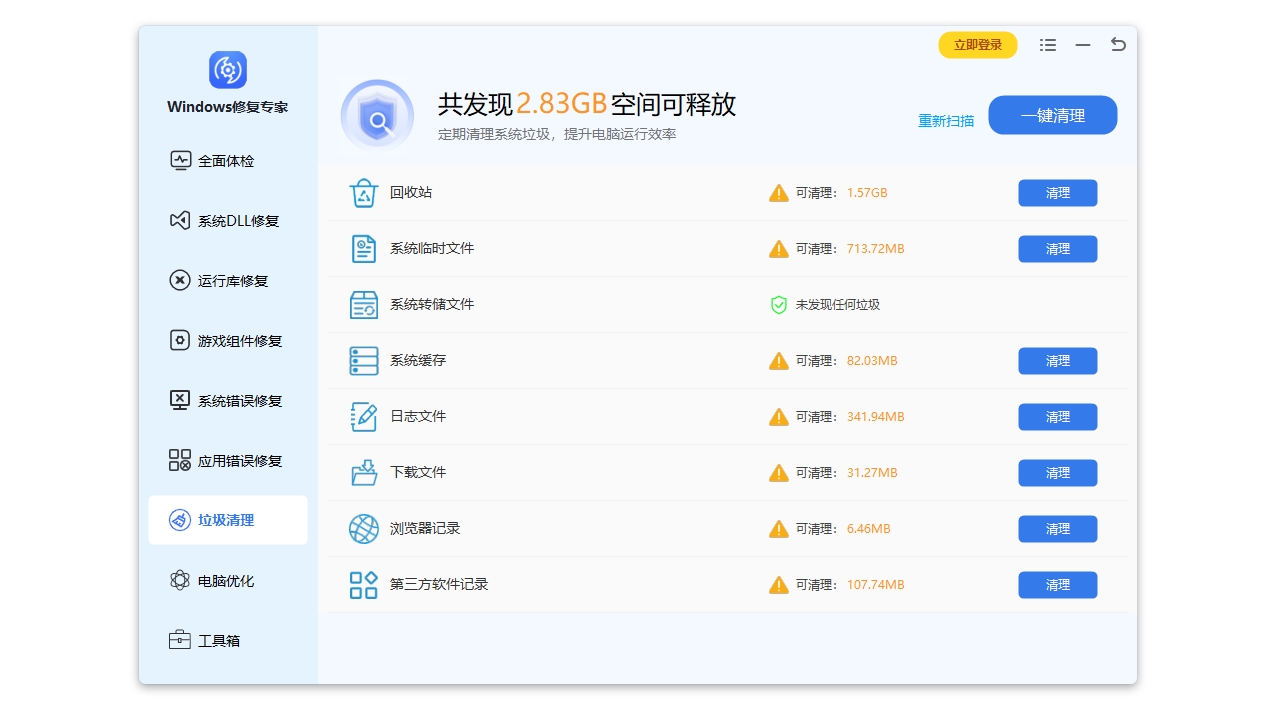Click the 重新扫描 link
Image resolution: width=1280 pixels, height=720 pixels.
click(x=944, y=119)
